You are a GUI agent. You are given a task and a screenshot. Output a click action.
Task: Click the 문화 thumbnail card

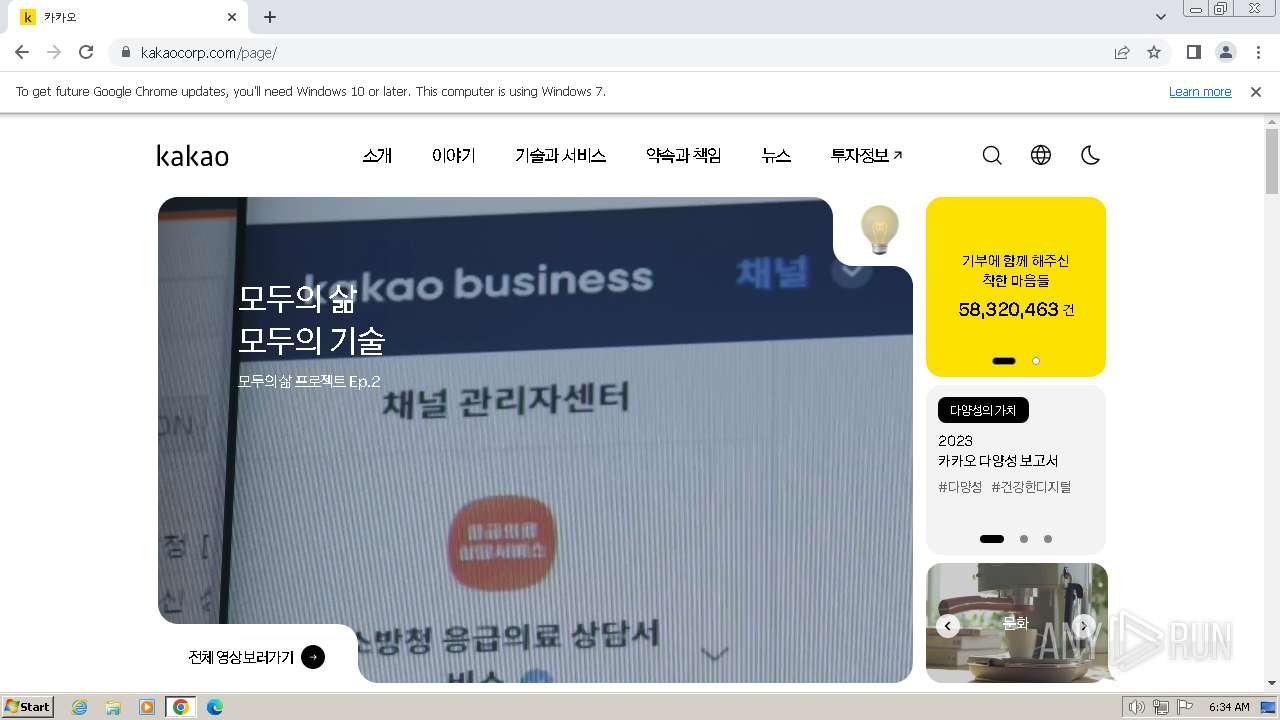pyautogui.click(x=1016, y=623)
